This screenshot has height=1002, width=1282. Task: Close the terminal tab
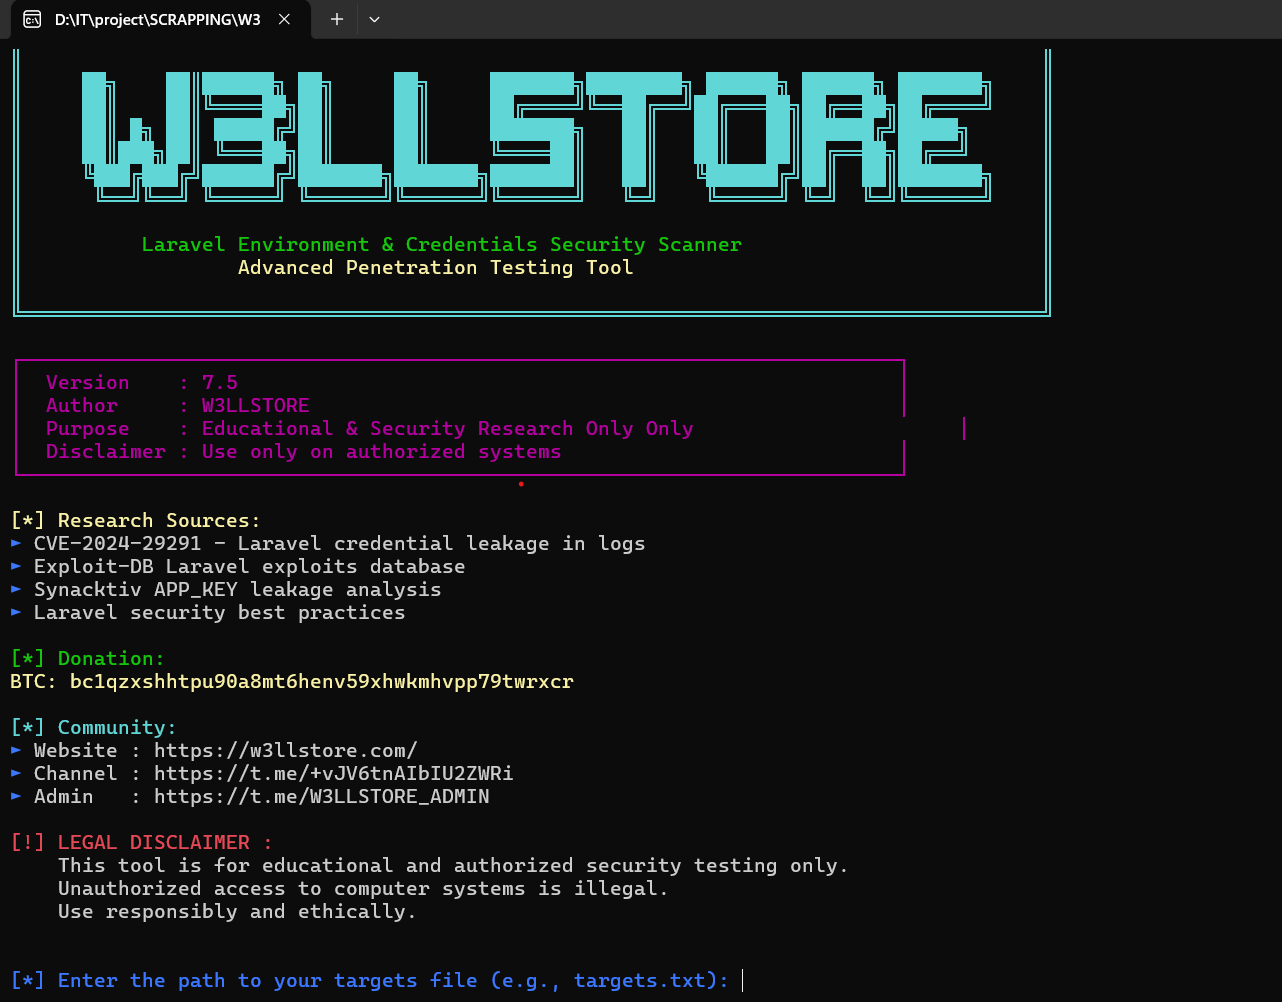(x=285, y=19)
